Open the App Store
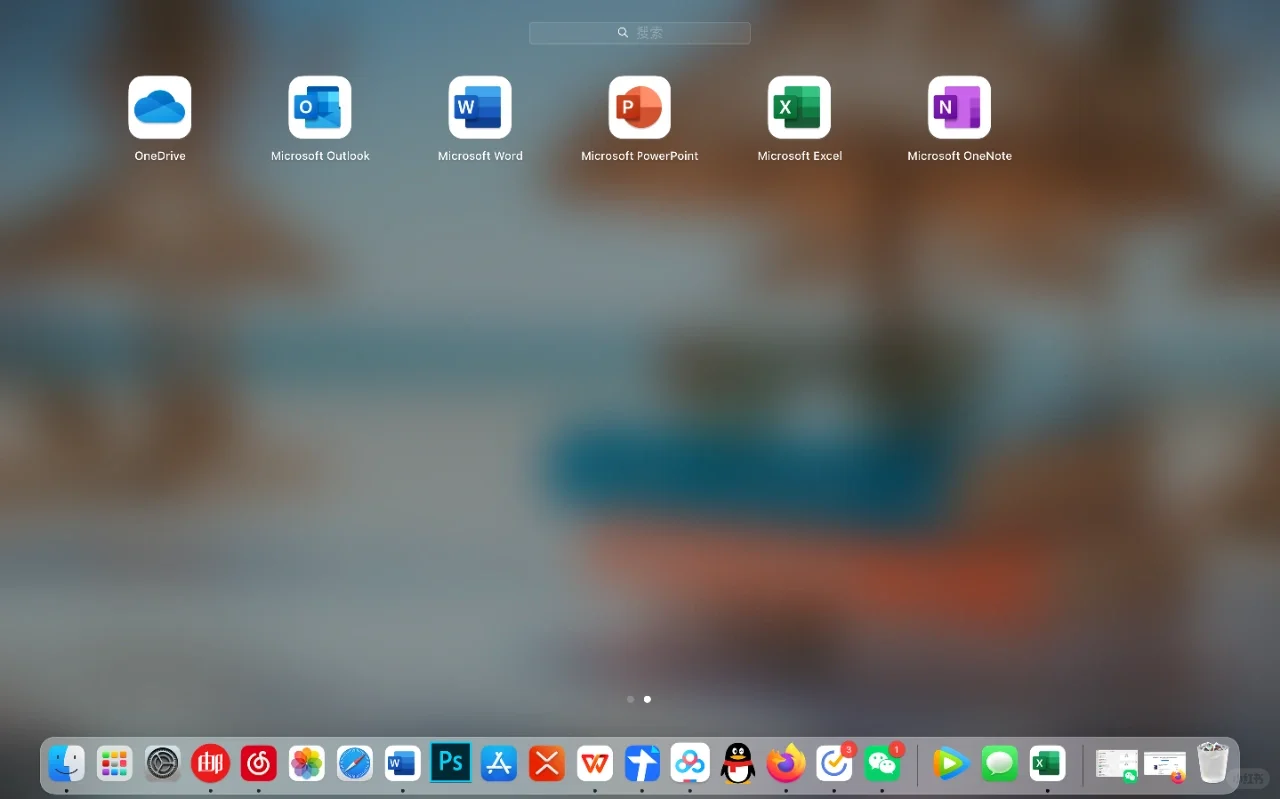 498,763
